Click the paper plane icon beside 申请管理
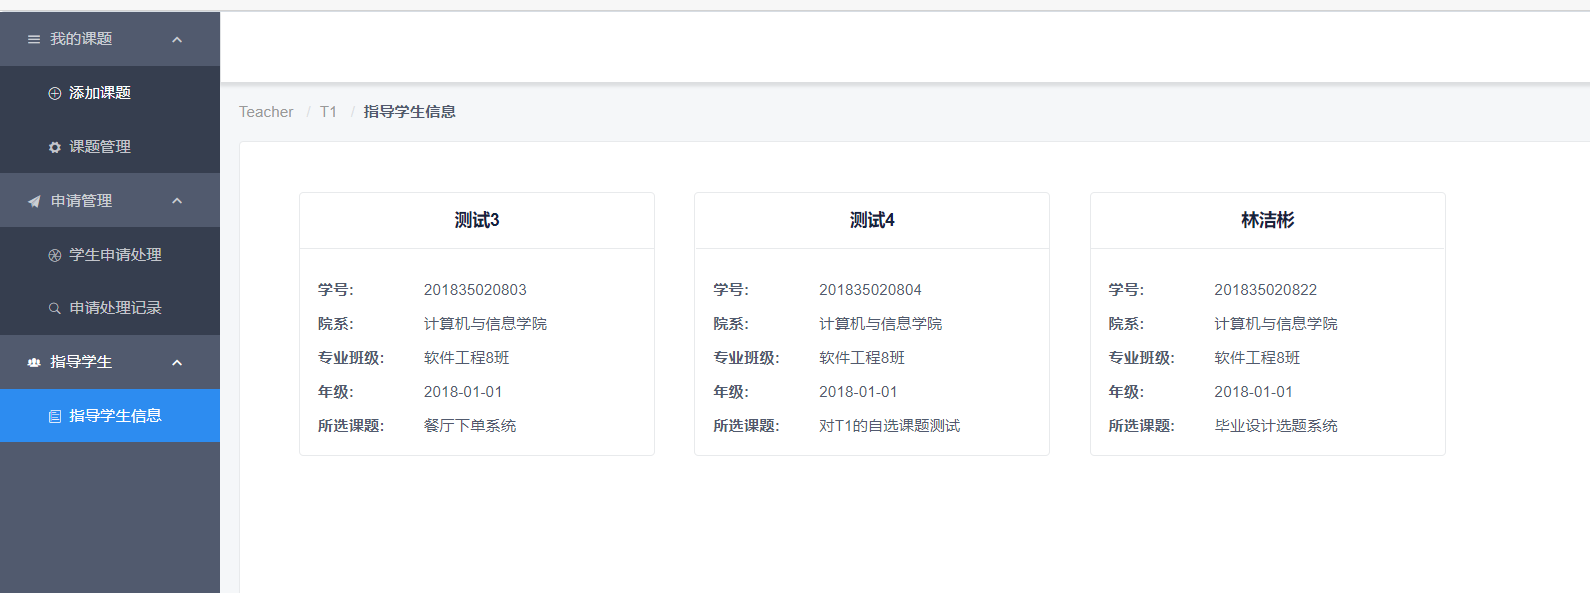 [x=34, y=201]
